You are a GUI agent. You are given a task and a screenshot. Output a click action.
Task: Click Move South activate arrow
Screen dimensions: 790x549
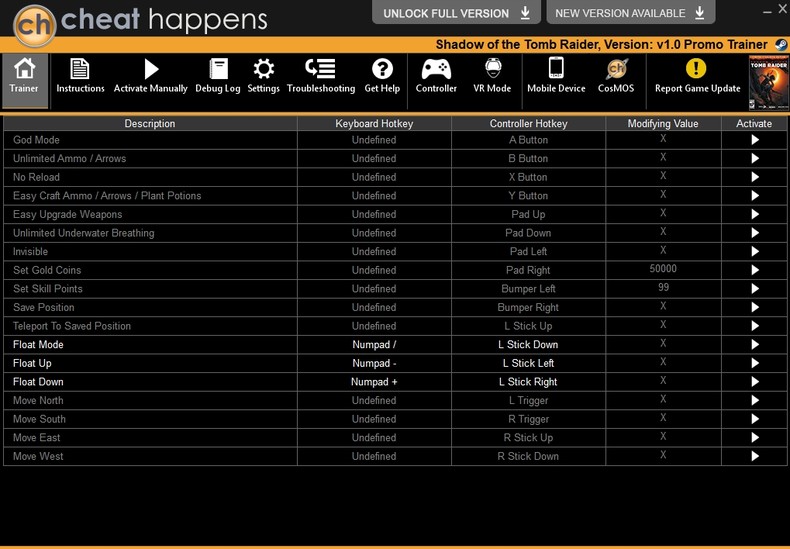(x=755, y=420)
